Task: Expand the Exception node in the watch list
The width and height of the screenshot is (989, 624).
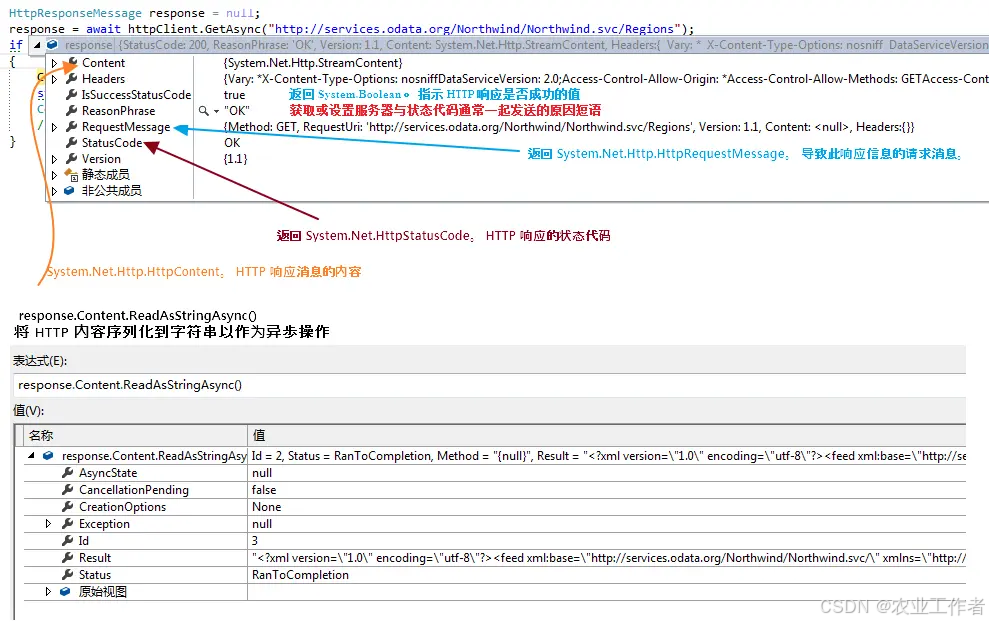Action: (48, 523)
